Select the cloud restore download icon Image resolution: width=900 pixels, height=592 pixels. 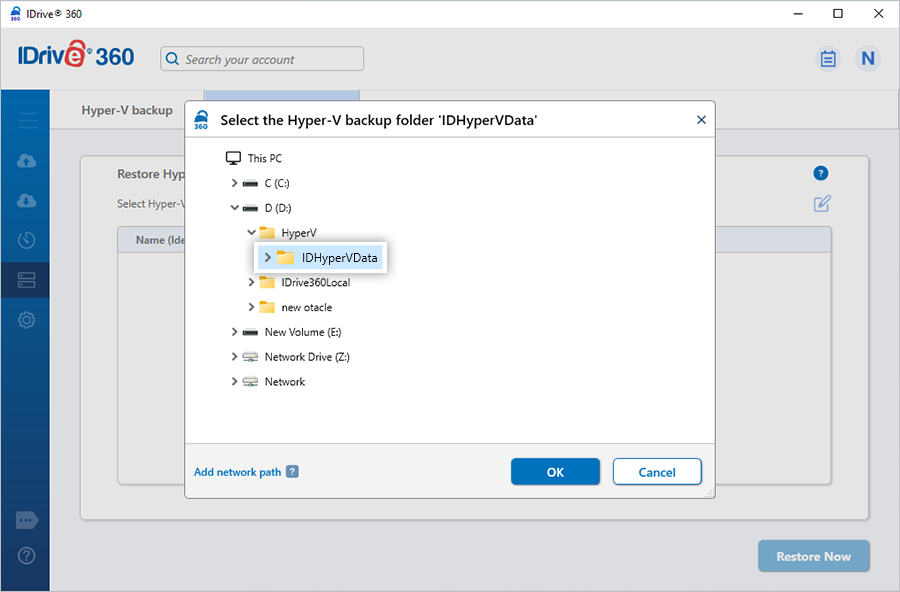click(x=27, y=201)
